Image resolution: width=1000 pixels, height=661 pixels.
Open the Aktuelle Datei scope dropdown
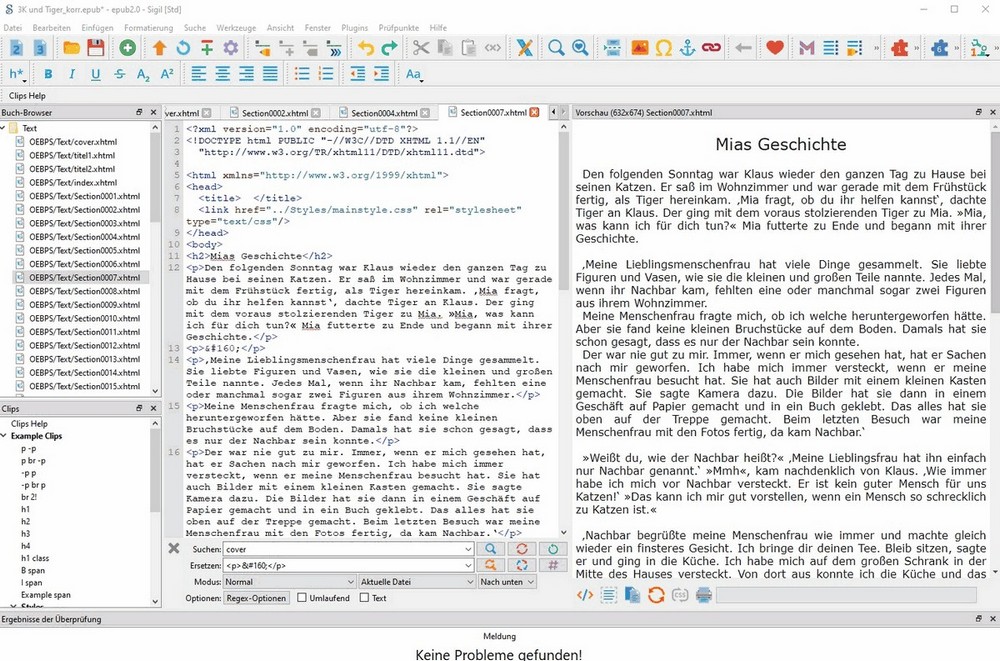pyautogui.click(x=415, y=582)
